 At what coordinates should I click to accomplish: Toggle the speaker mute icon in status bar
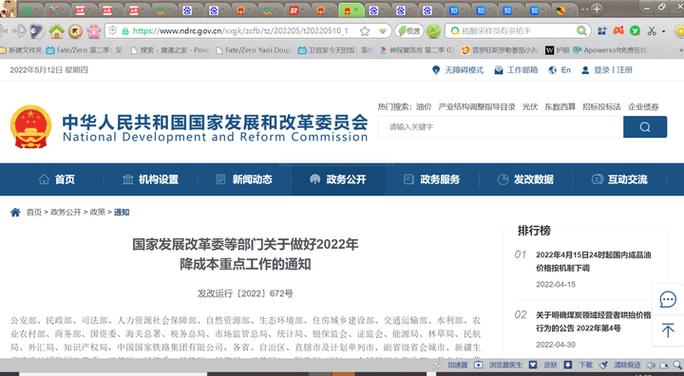[651, 365]
